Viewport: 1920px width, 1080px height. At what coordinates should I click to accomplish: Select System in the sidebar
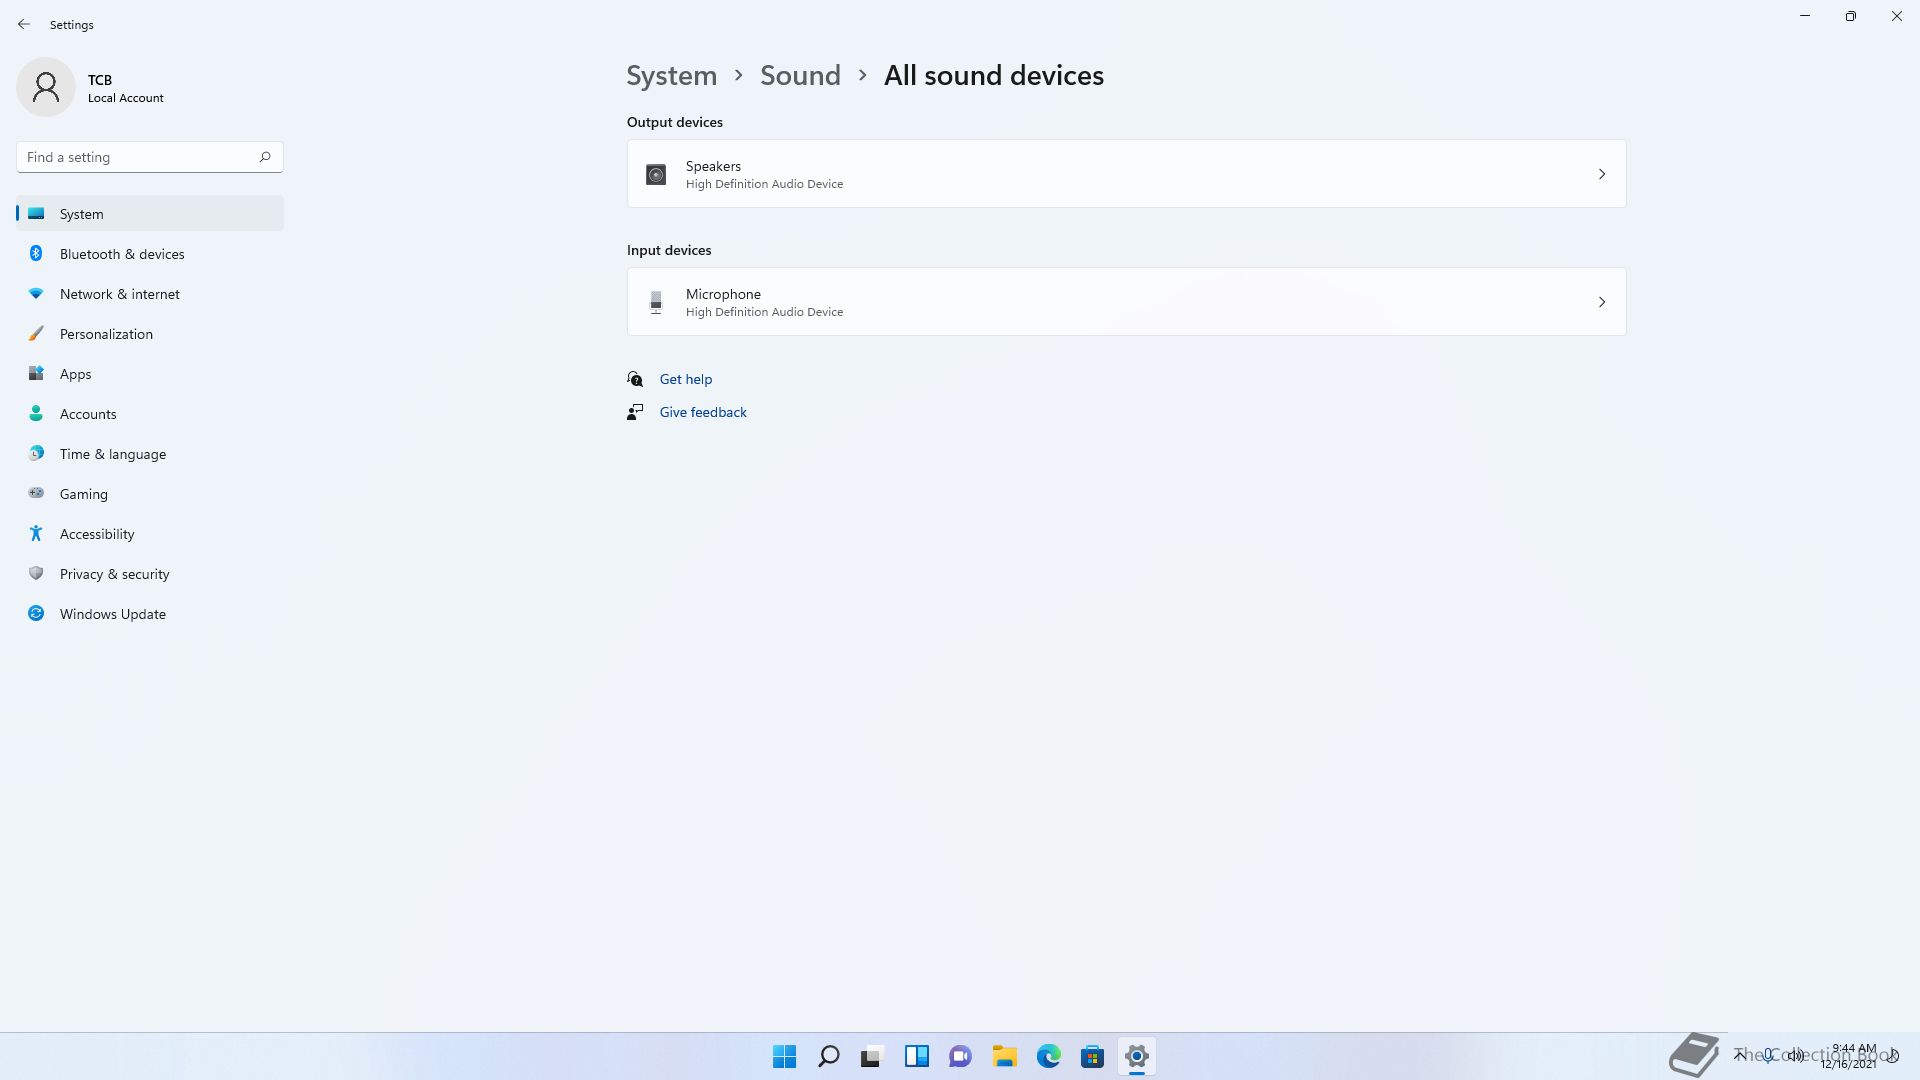tap(150, 214)
